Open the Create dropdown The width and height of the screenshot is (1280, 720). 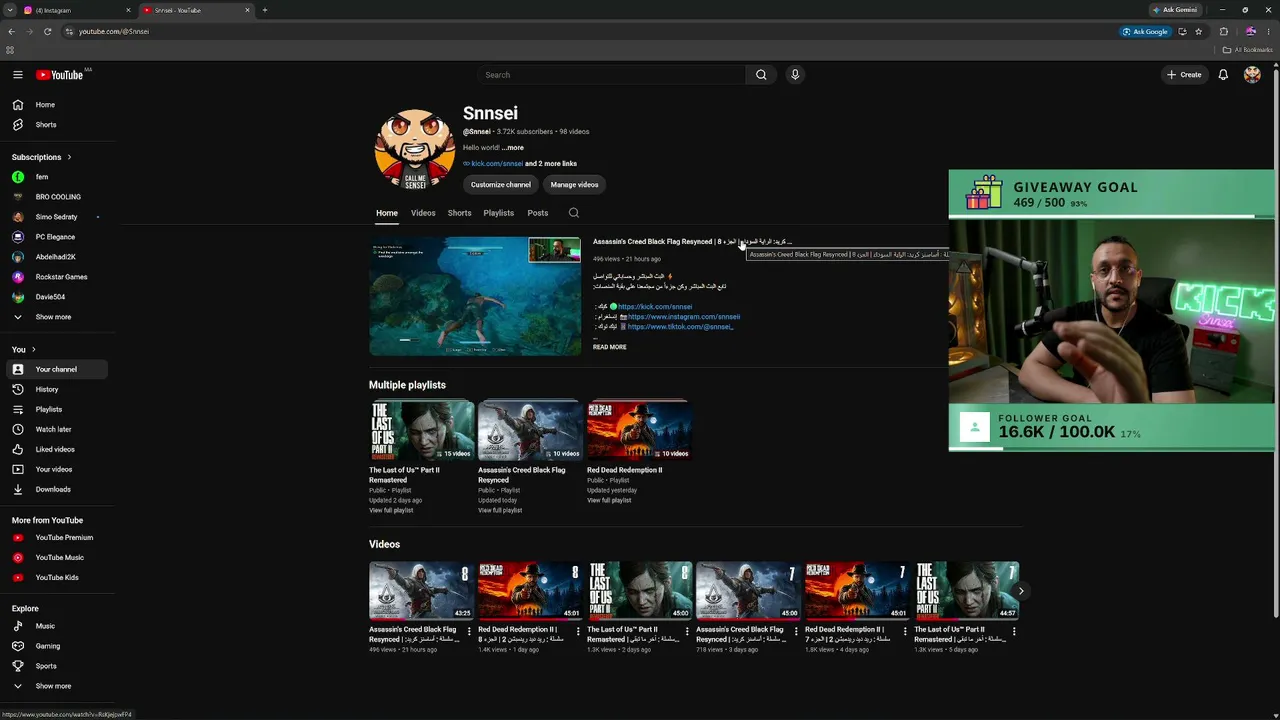(x=1184, y=75)
